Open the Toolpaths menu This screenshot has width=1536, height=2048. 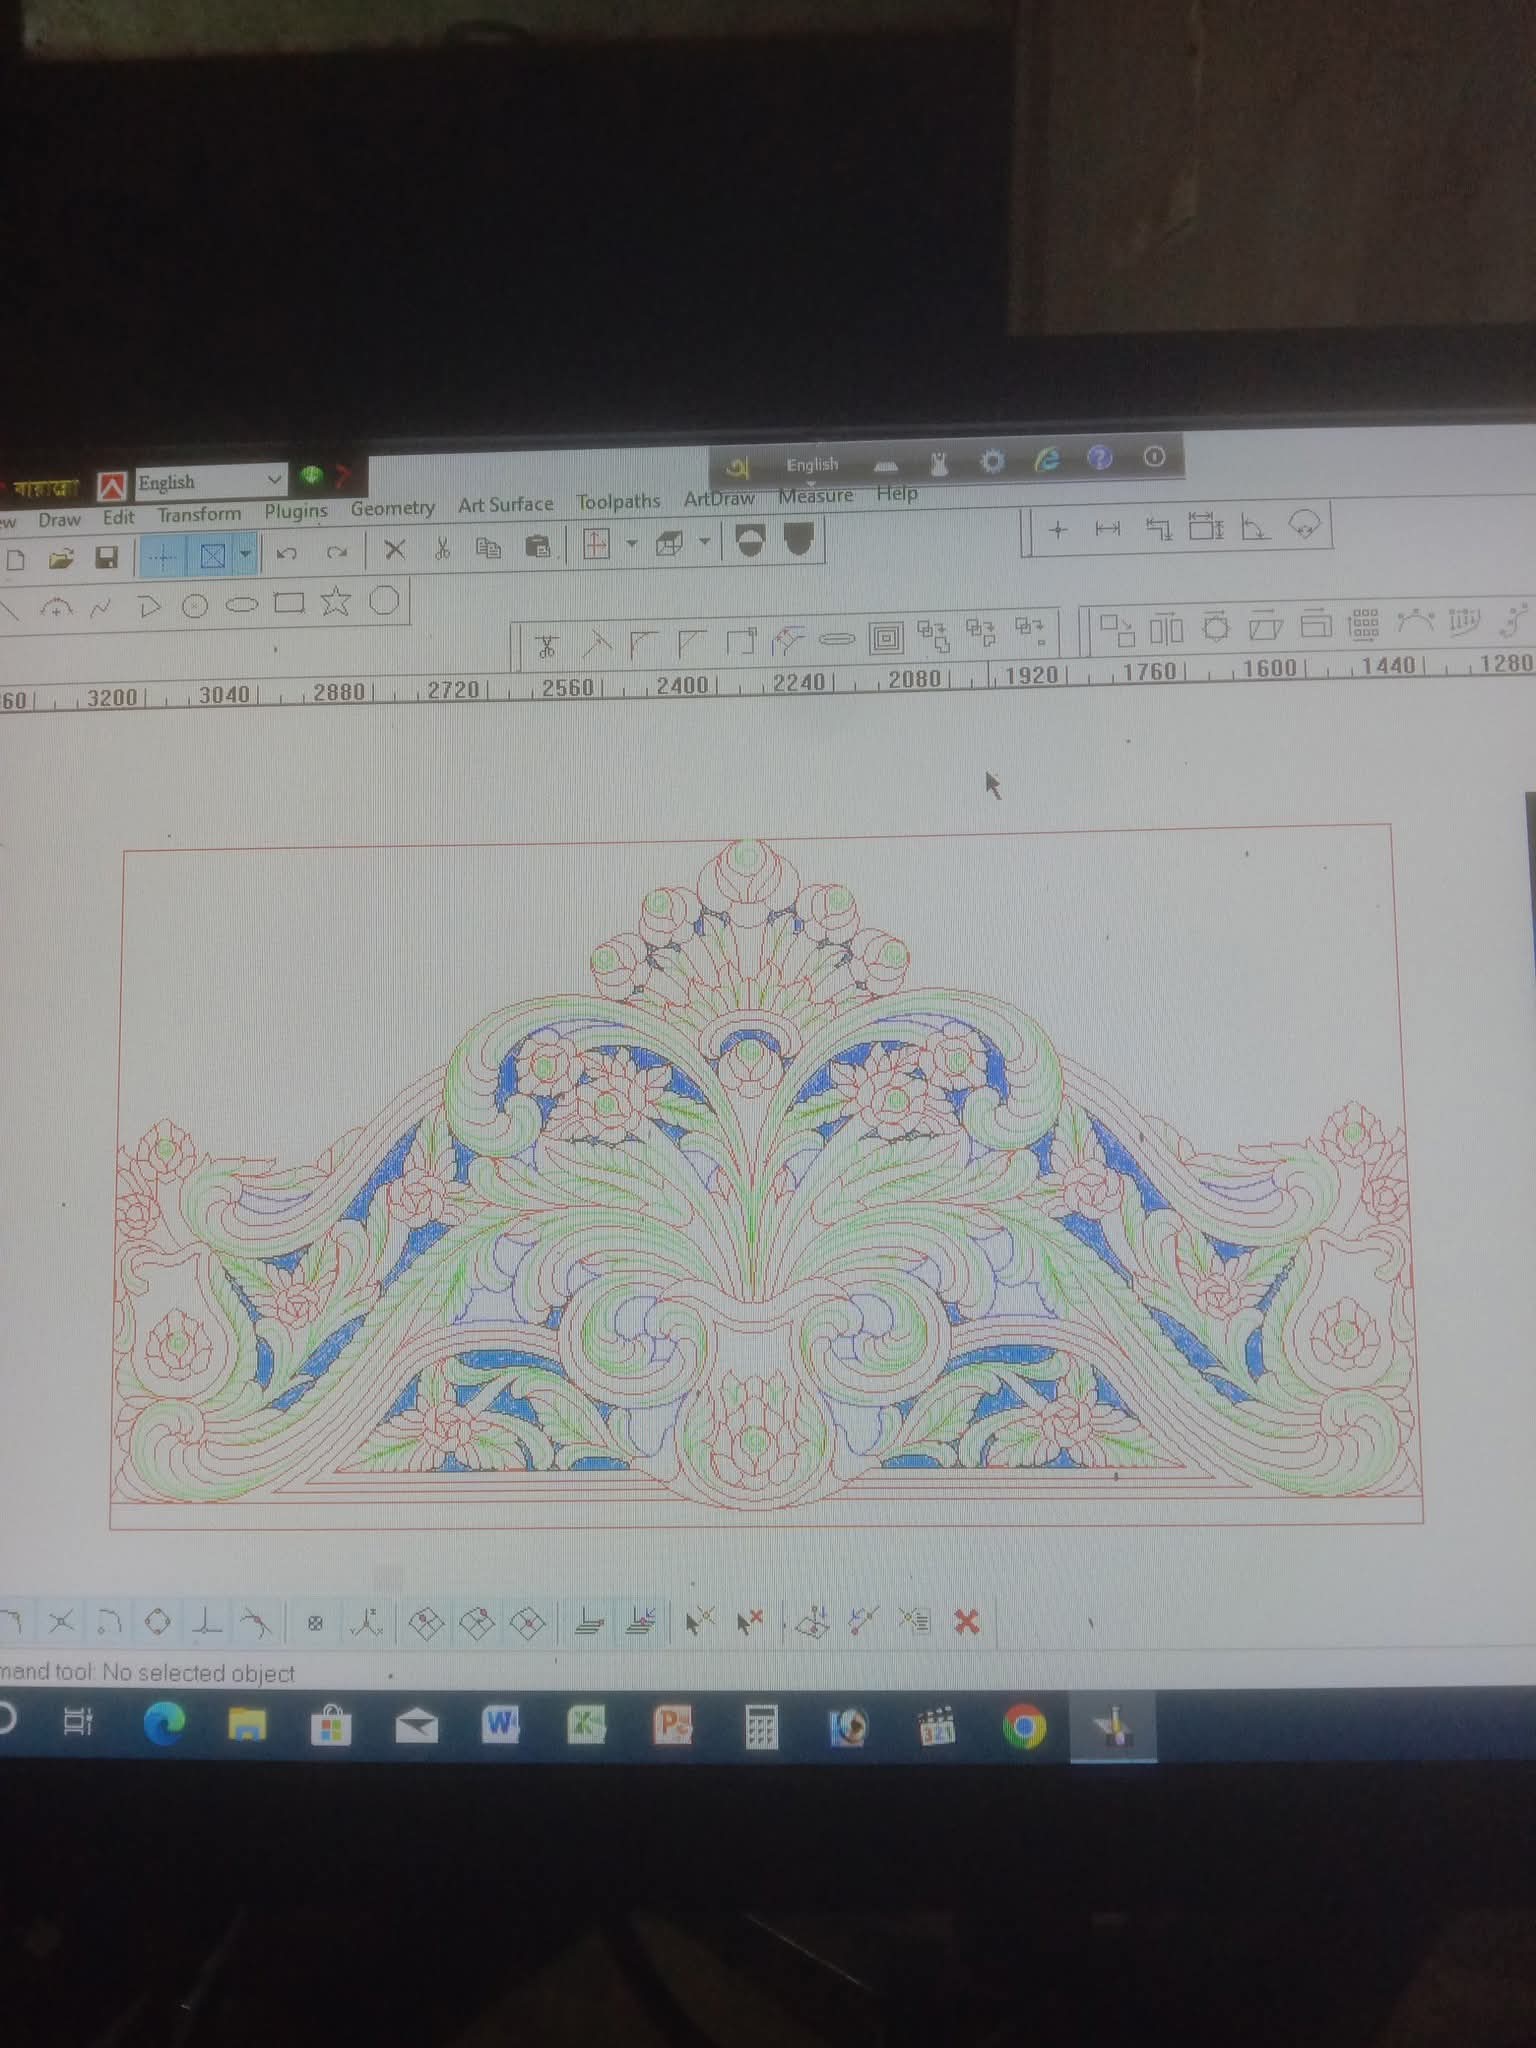click(x=618, y=501)
